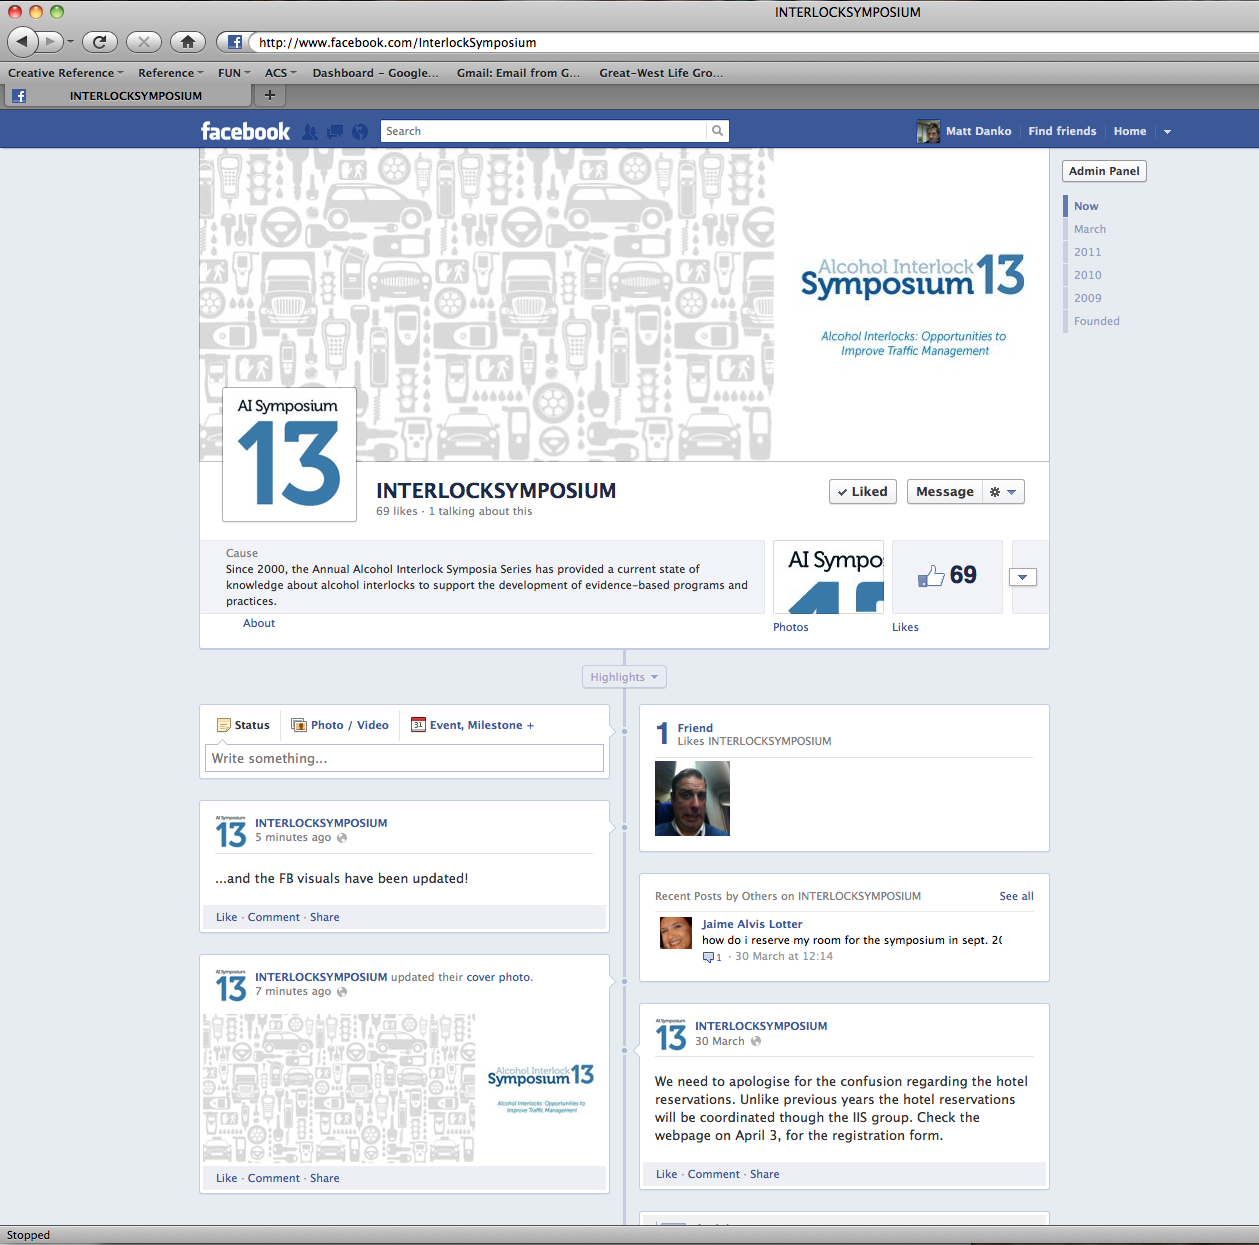This screenshot has height=1245, width=1259.
Task: Jump to Founded on timeline
Action: (1097, 321)
